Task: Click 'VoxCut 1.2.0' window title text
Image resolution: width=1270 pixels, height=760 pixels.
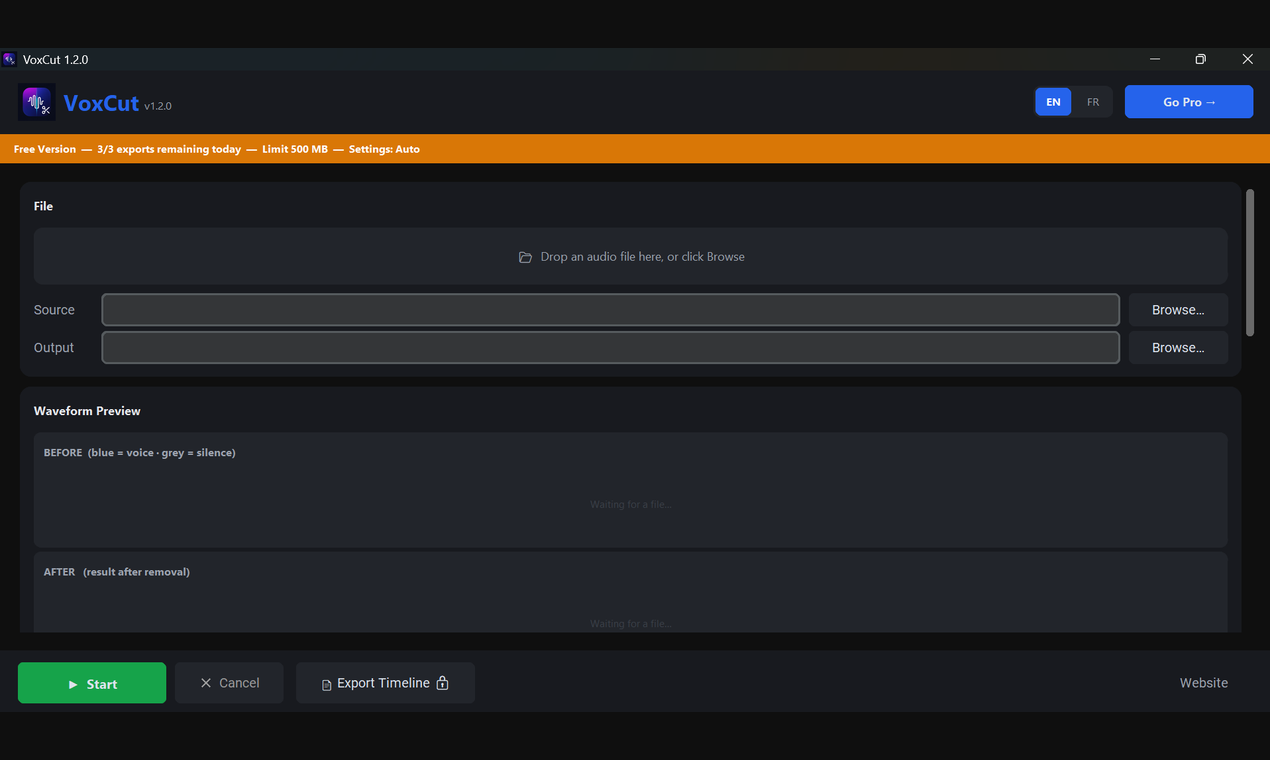Action: pyautogui.click(x=56, y=60)
